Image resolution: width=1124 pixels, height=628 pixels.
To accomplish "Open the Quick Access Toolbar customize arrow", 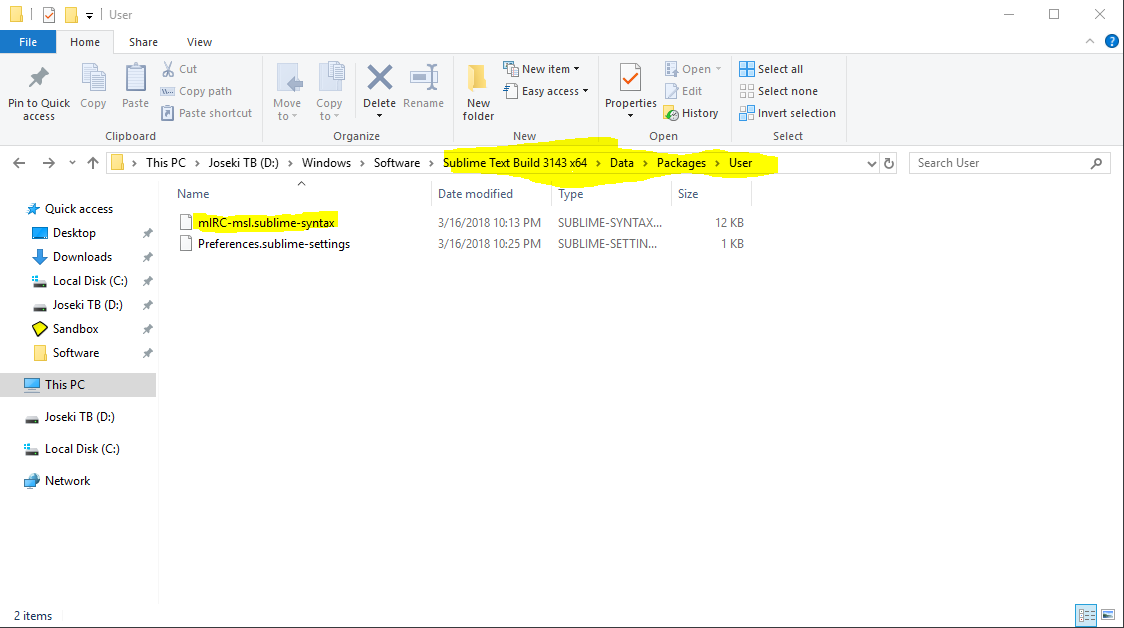I will point(89,15).
